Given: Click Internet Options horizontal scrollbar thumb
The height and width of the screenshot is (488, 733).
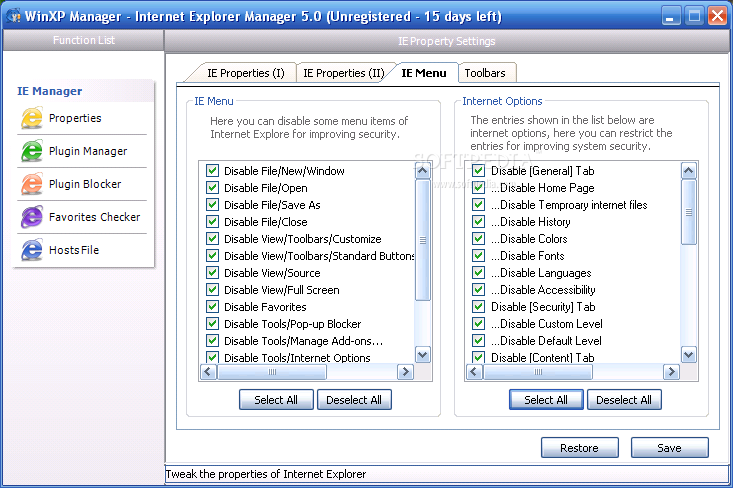Looking at the screenshot, I should coord(538,372).
